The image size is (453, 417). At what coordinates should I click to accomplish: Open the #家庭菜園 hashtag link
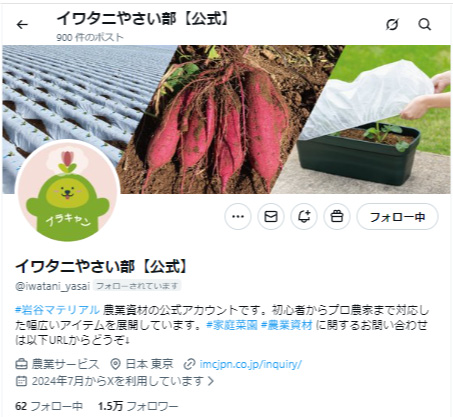232,325
